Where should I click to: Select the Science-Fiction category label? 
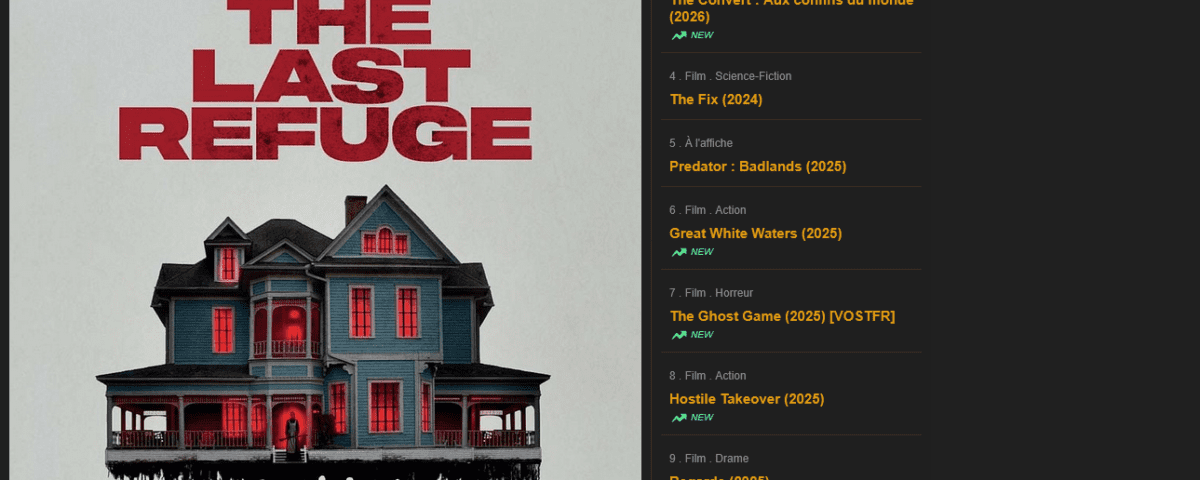(x=753, y=76)
